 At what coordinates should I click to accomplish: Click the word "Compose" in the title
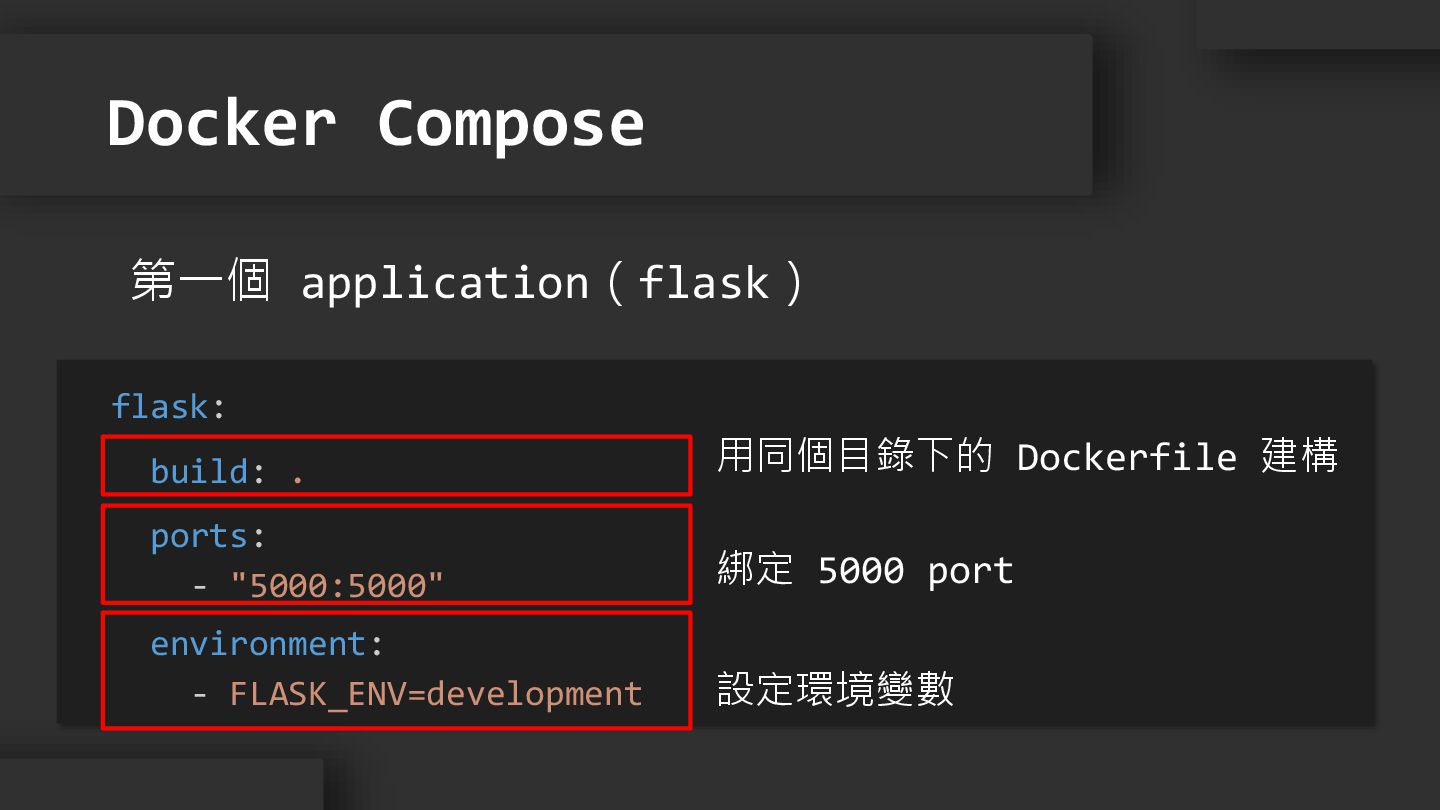[510, 124]
